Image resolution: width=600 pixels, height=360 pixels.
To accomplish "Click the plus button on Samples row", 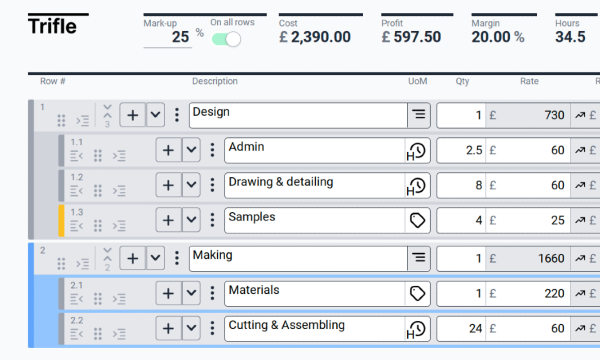I will tap(168, 220).
